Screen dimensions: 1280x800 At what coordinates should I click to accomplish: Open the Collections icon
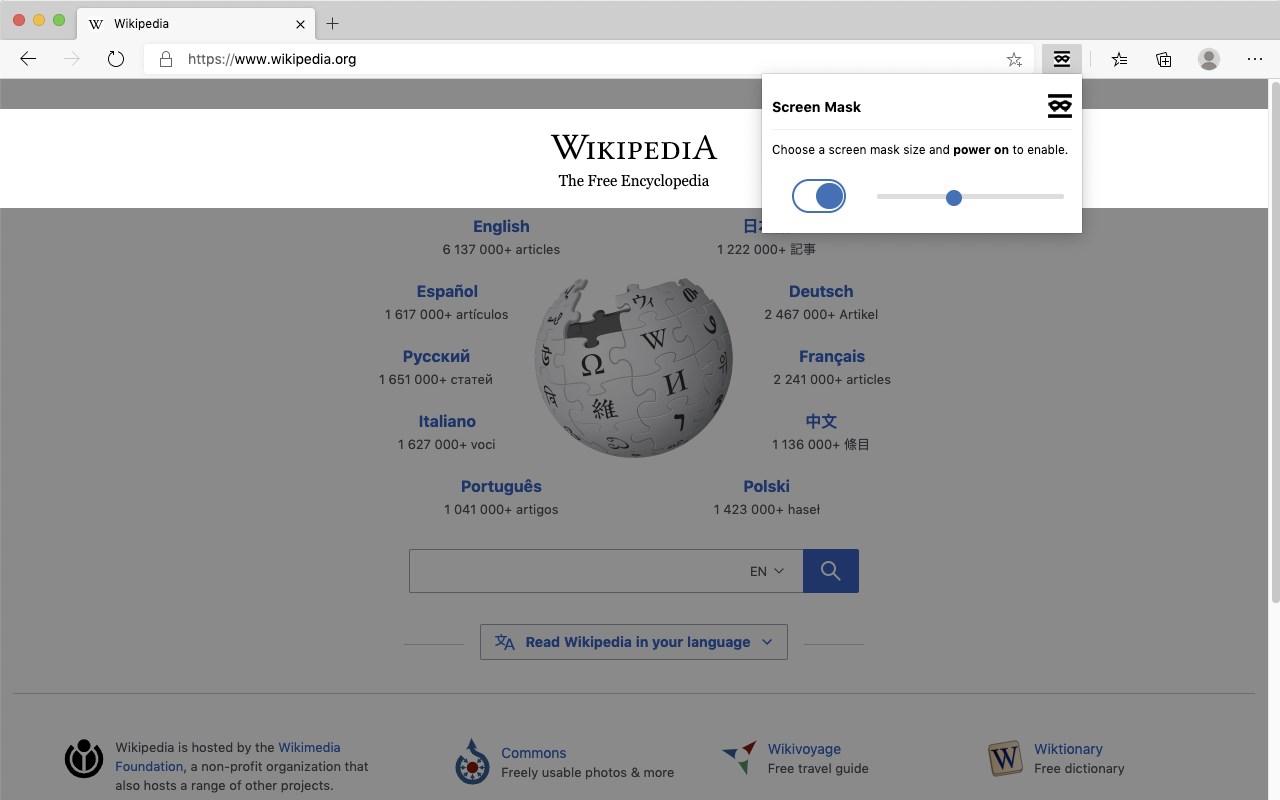(x=1164, y=59)
